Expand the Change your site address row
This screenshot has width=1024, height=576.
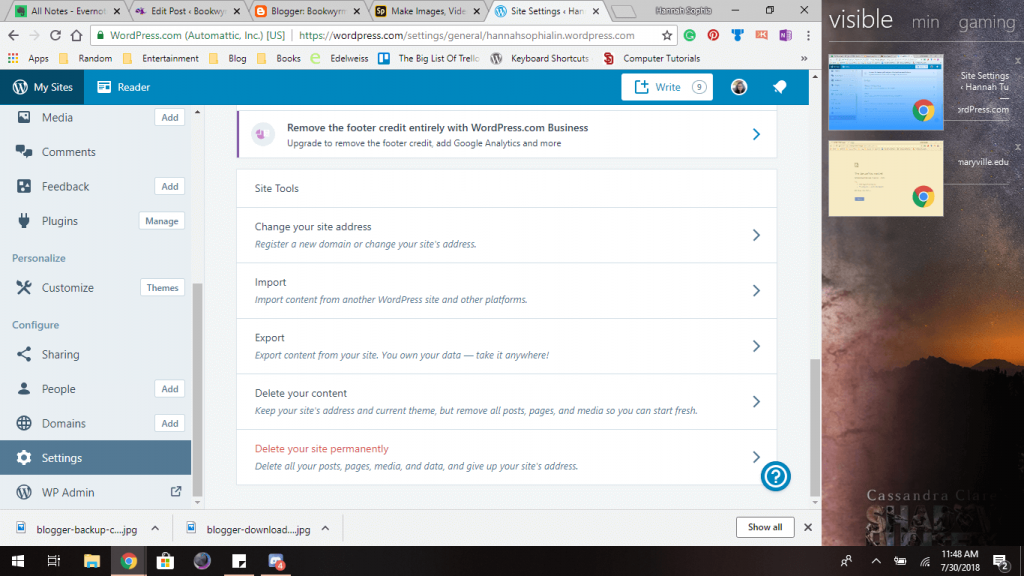(x=756, y=235)
